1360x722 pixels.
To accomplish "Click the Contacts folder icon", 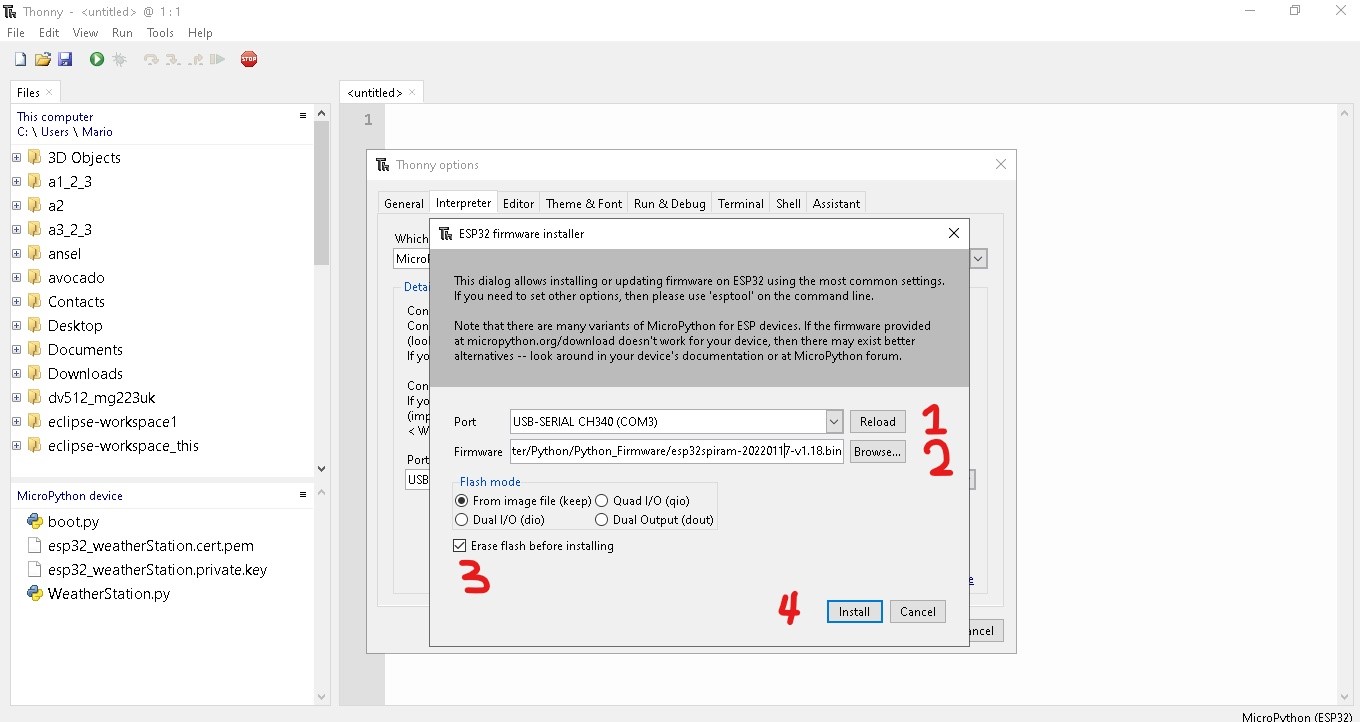I will click(35, 301).
